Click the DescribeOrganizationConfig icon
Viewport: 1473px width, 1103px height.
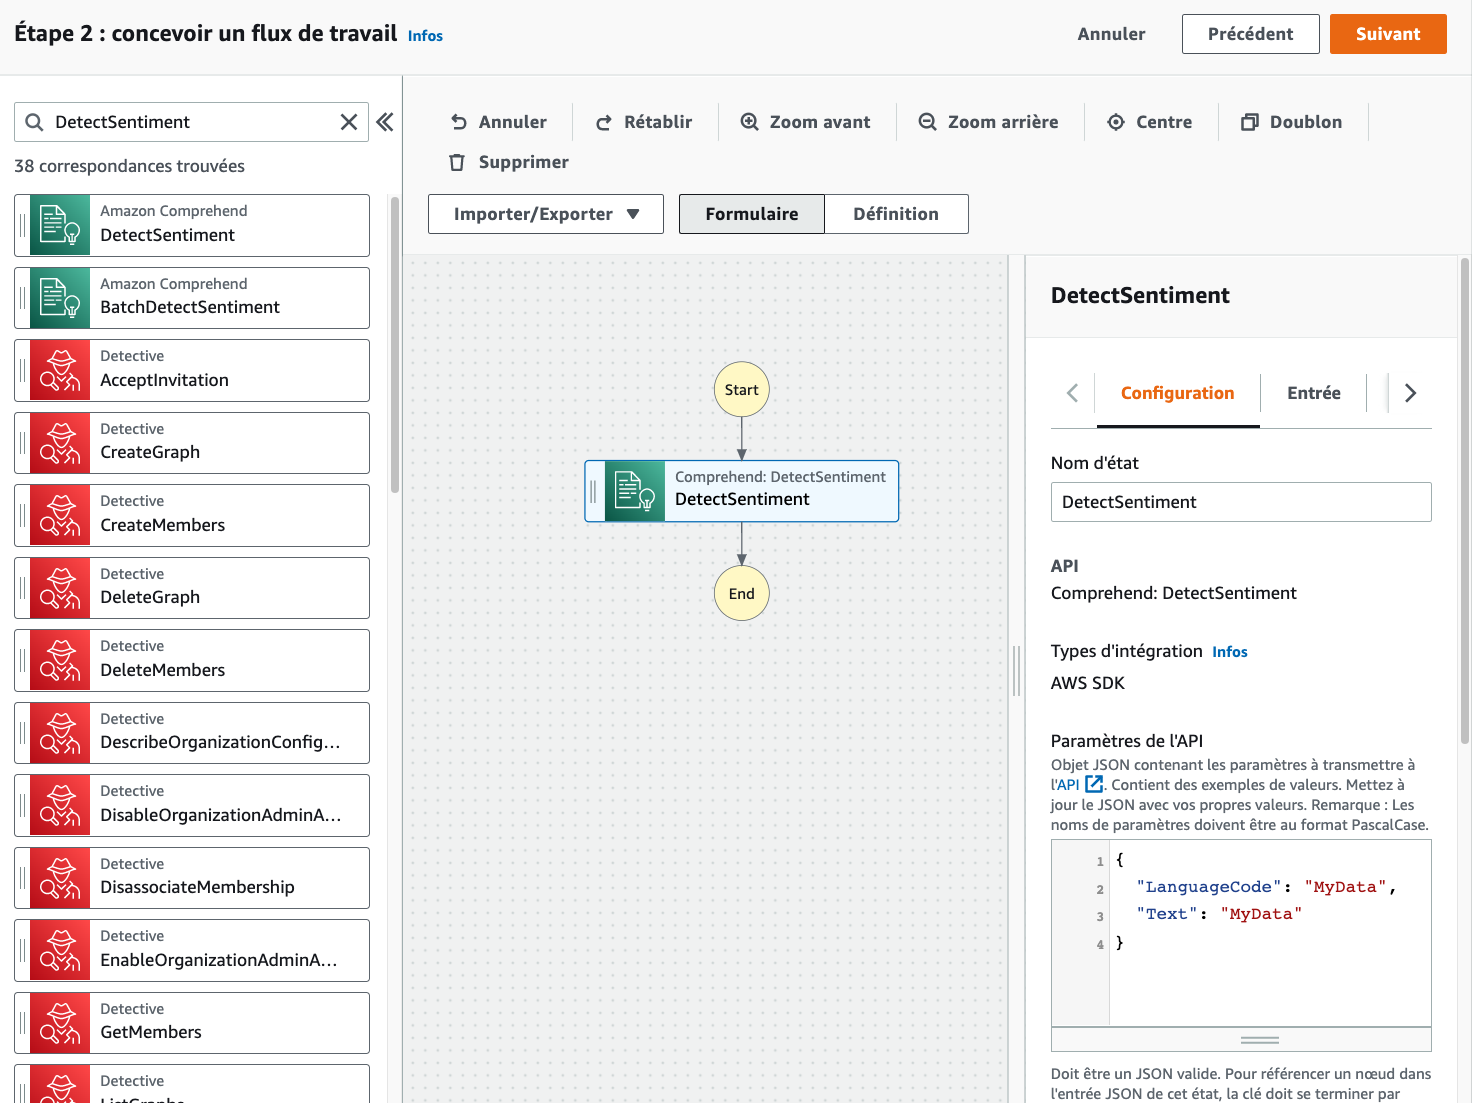[60, 733]
